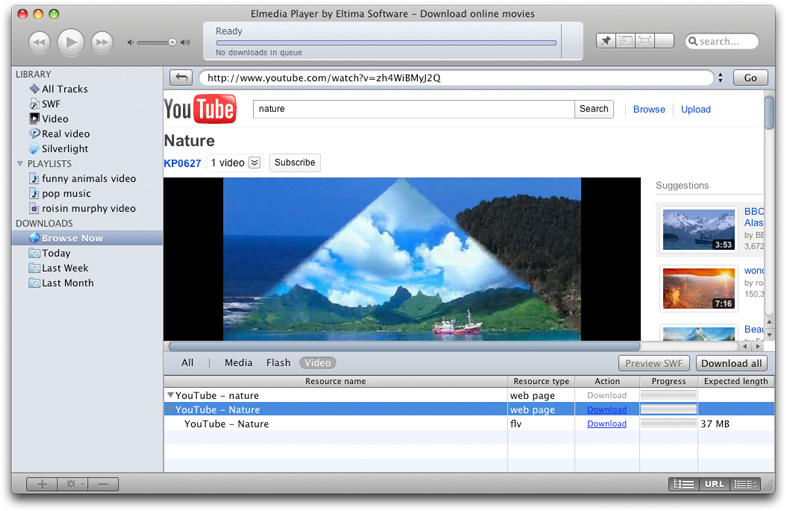Play the current track
The width and height of the screenshot is (786, 511).
(71, 42)
